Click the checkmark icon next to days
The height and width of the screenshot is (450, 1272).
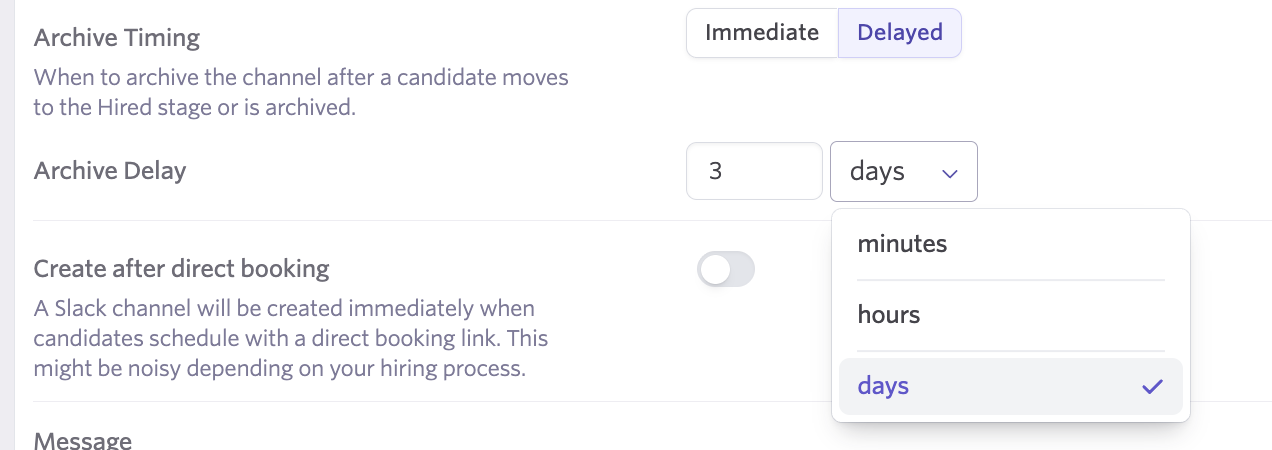pyautogui.click(x=1153, y=386)
